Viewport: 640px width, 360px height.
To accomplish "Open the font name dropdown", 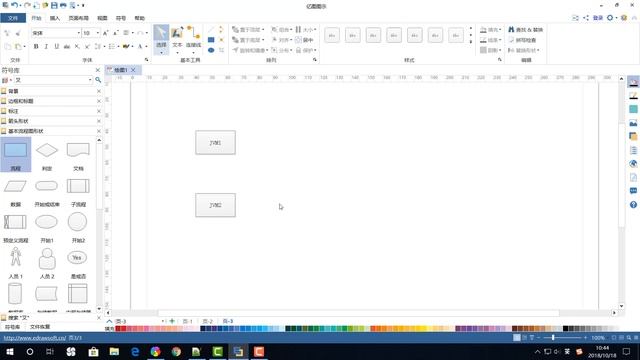I will tap(78, 33).
